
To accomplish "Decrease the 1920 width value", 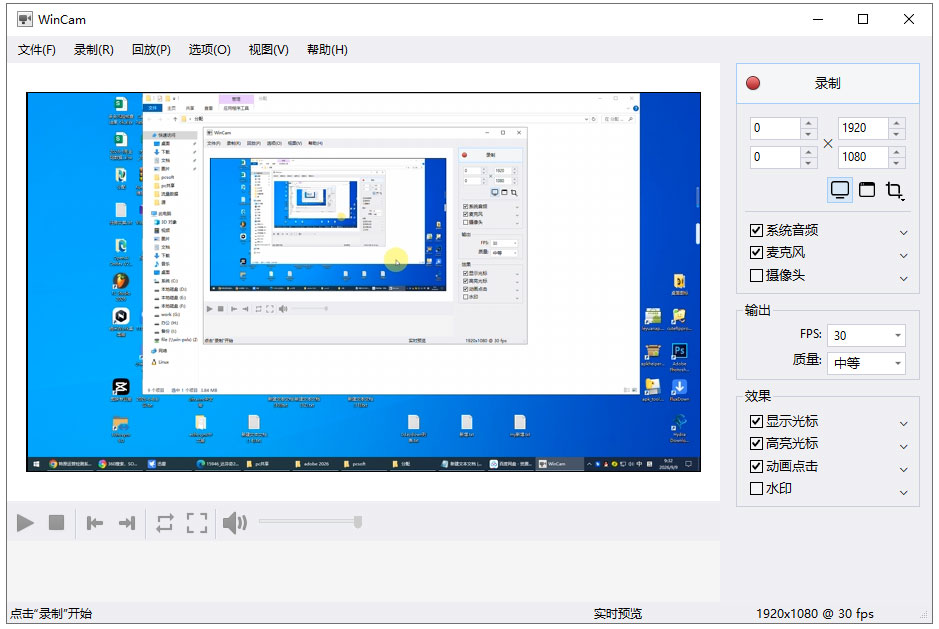I will tap(896, 134).
